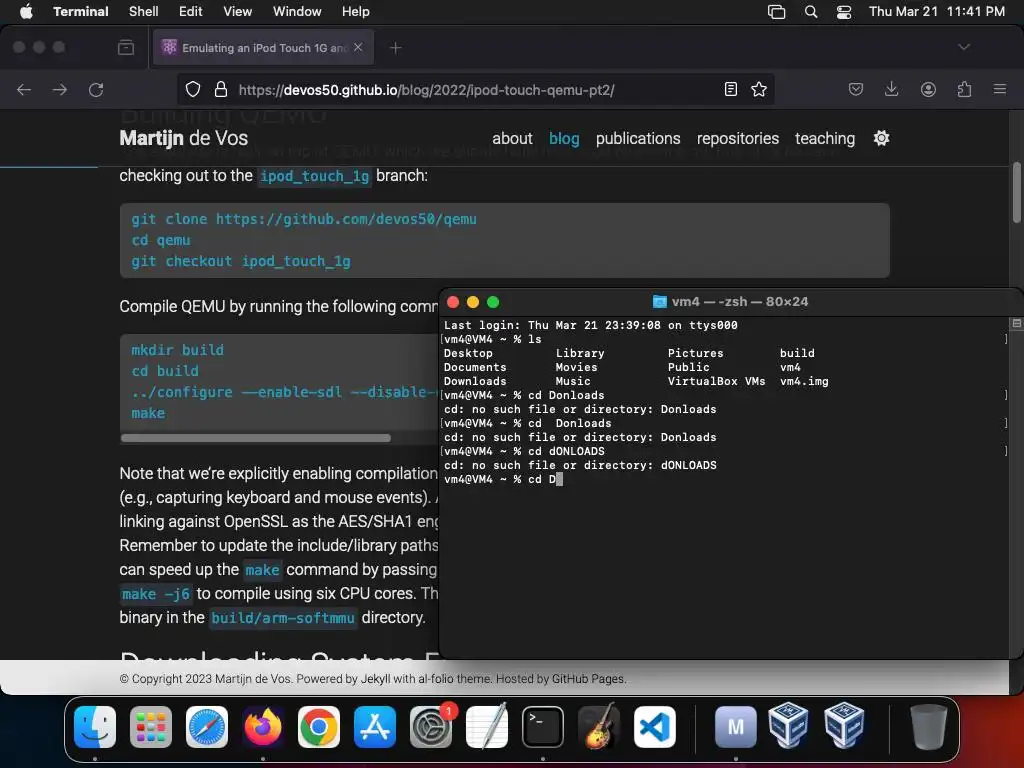
Task: Click 'Downloads' in the Terminal ls output
Action: 475,381
